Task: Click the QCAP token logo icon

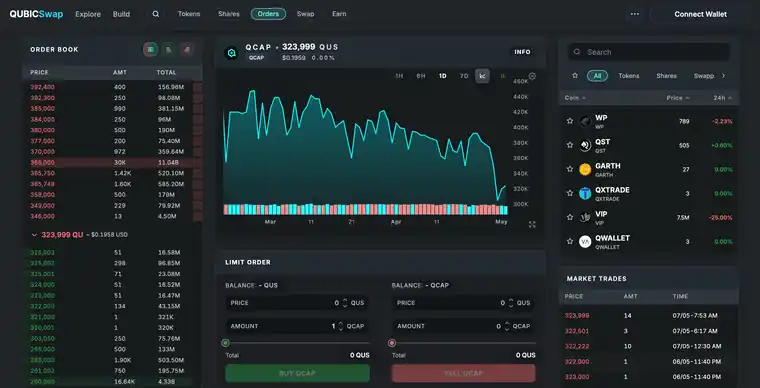Action: pyautogui.click(x=232, y=52)
